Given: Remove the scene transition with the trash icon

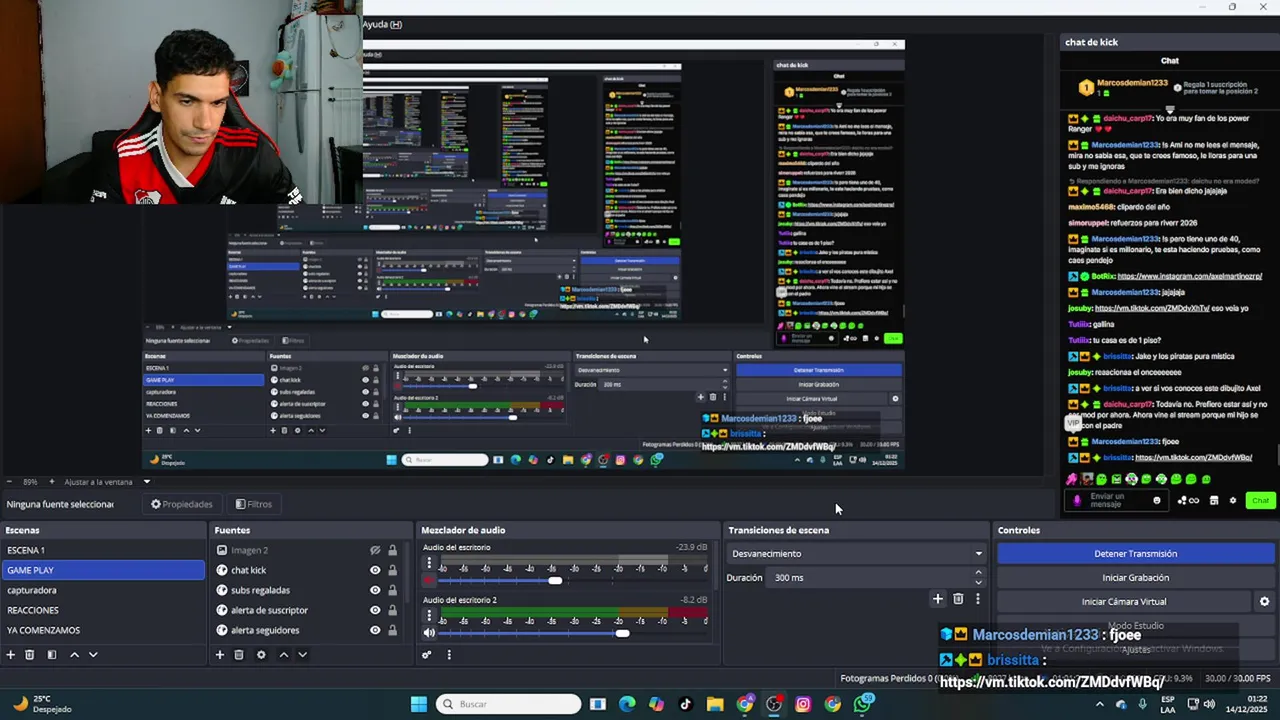Looking at the screenshot, I should (x=958, y=599).
